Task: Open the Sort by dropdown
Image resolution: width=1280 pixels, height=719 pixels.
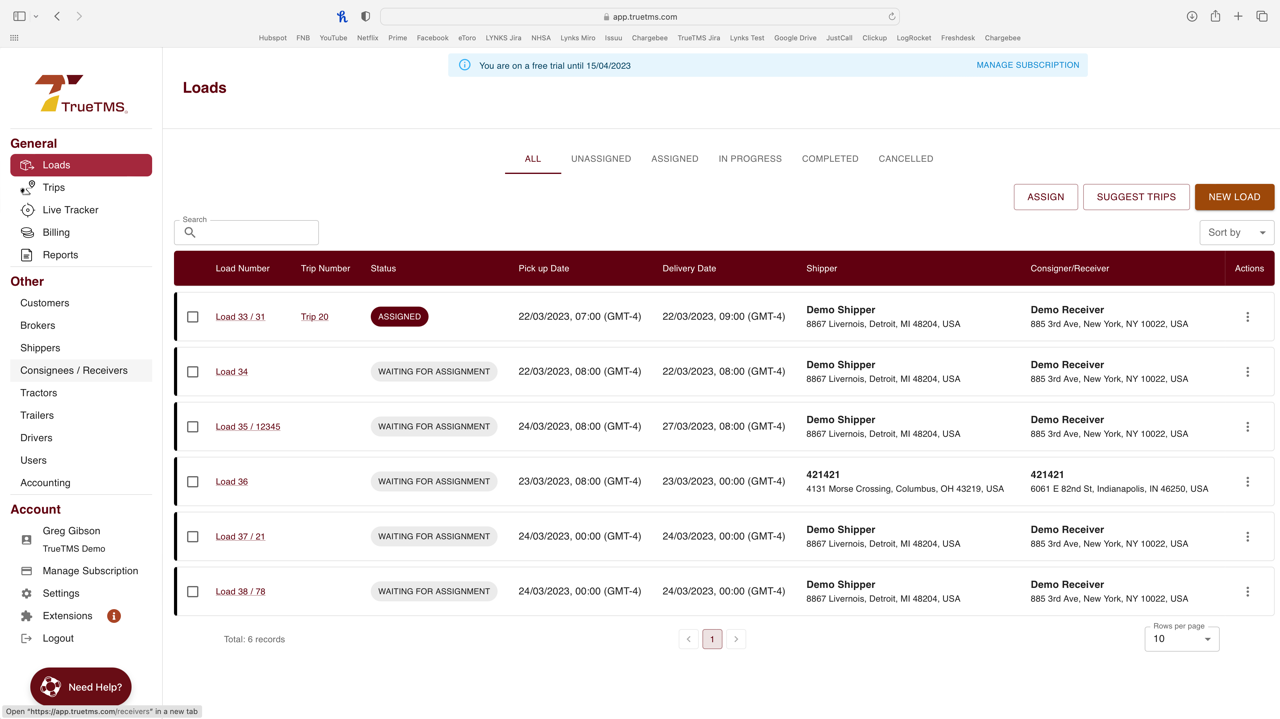Action: 1236,233
